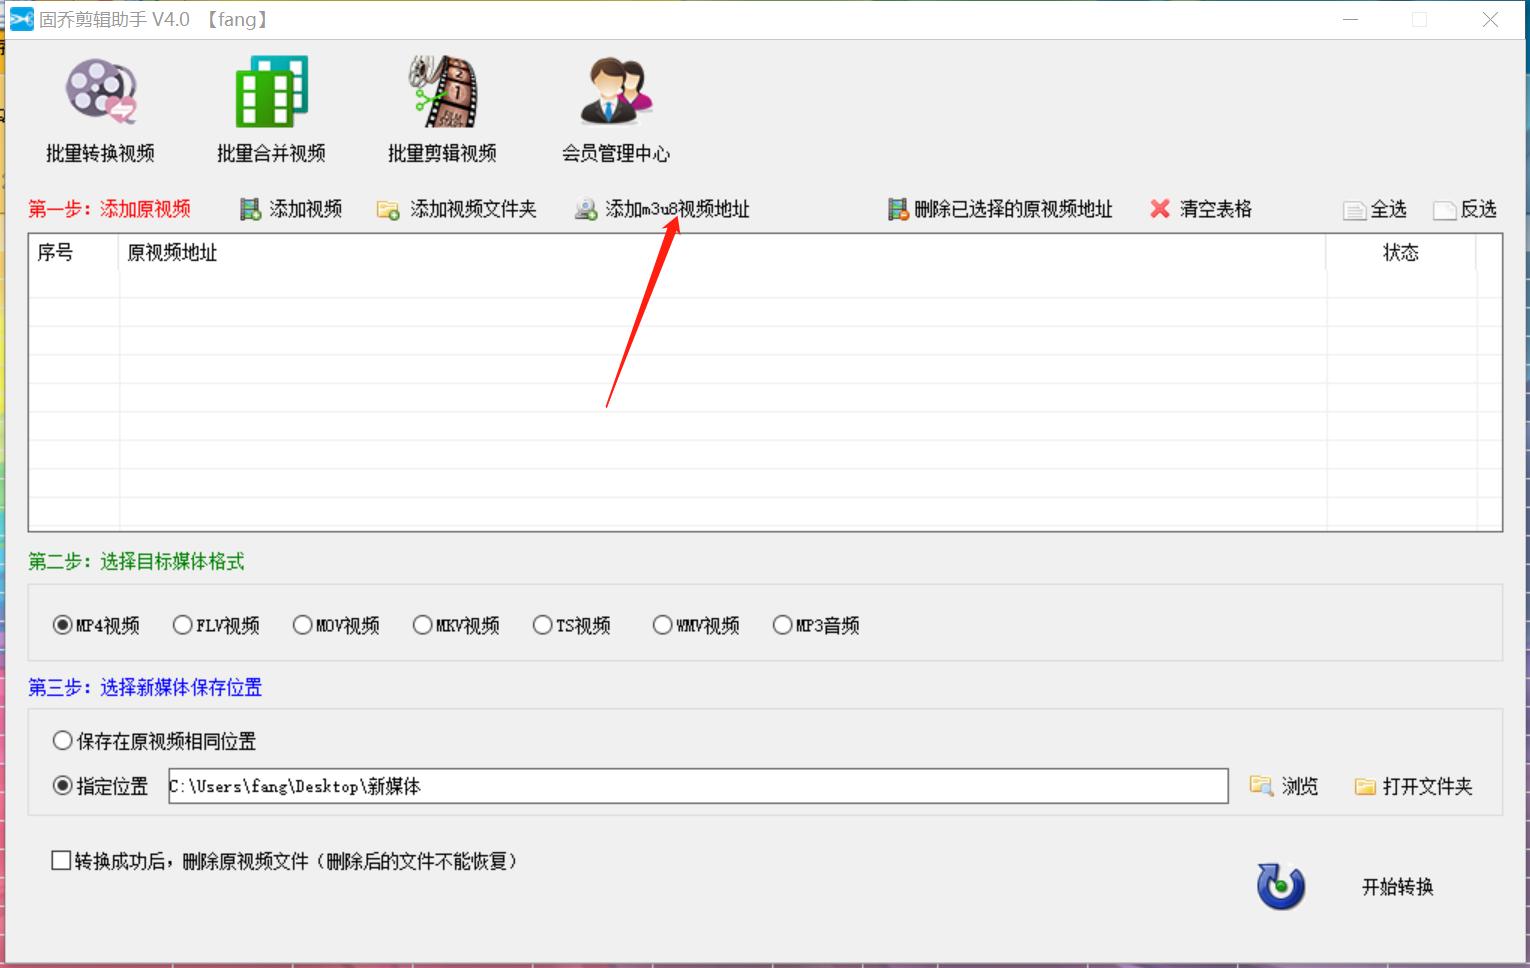This screenshot has height=968, width=1530.
Task: Click the 删除已选择的原视频地址 icon
Action: click(x=898, y=209)
